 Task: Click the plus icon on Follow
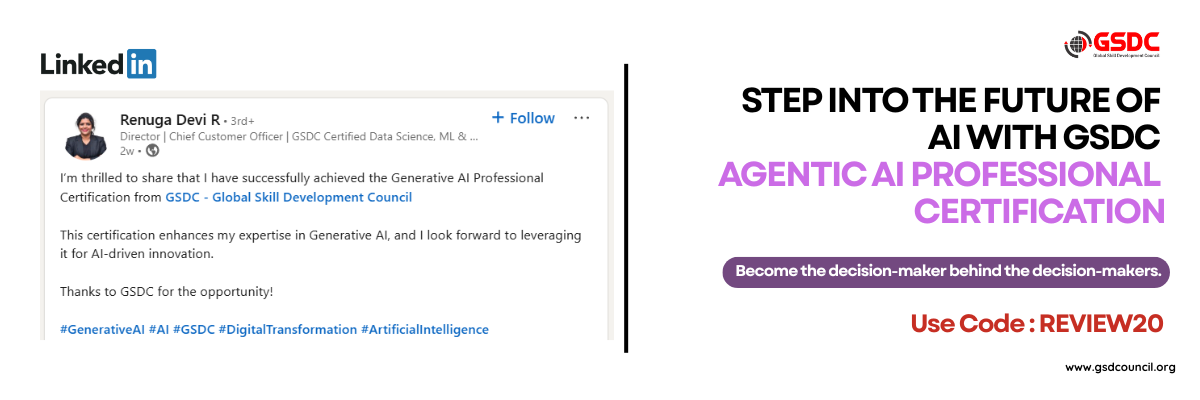click(498, 118)
